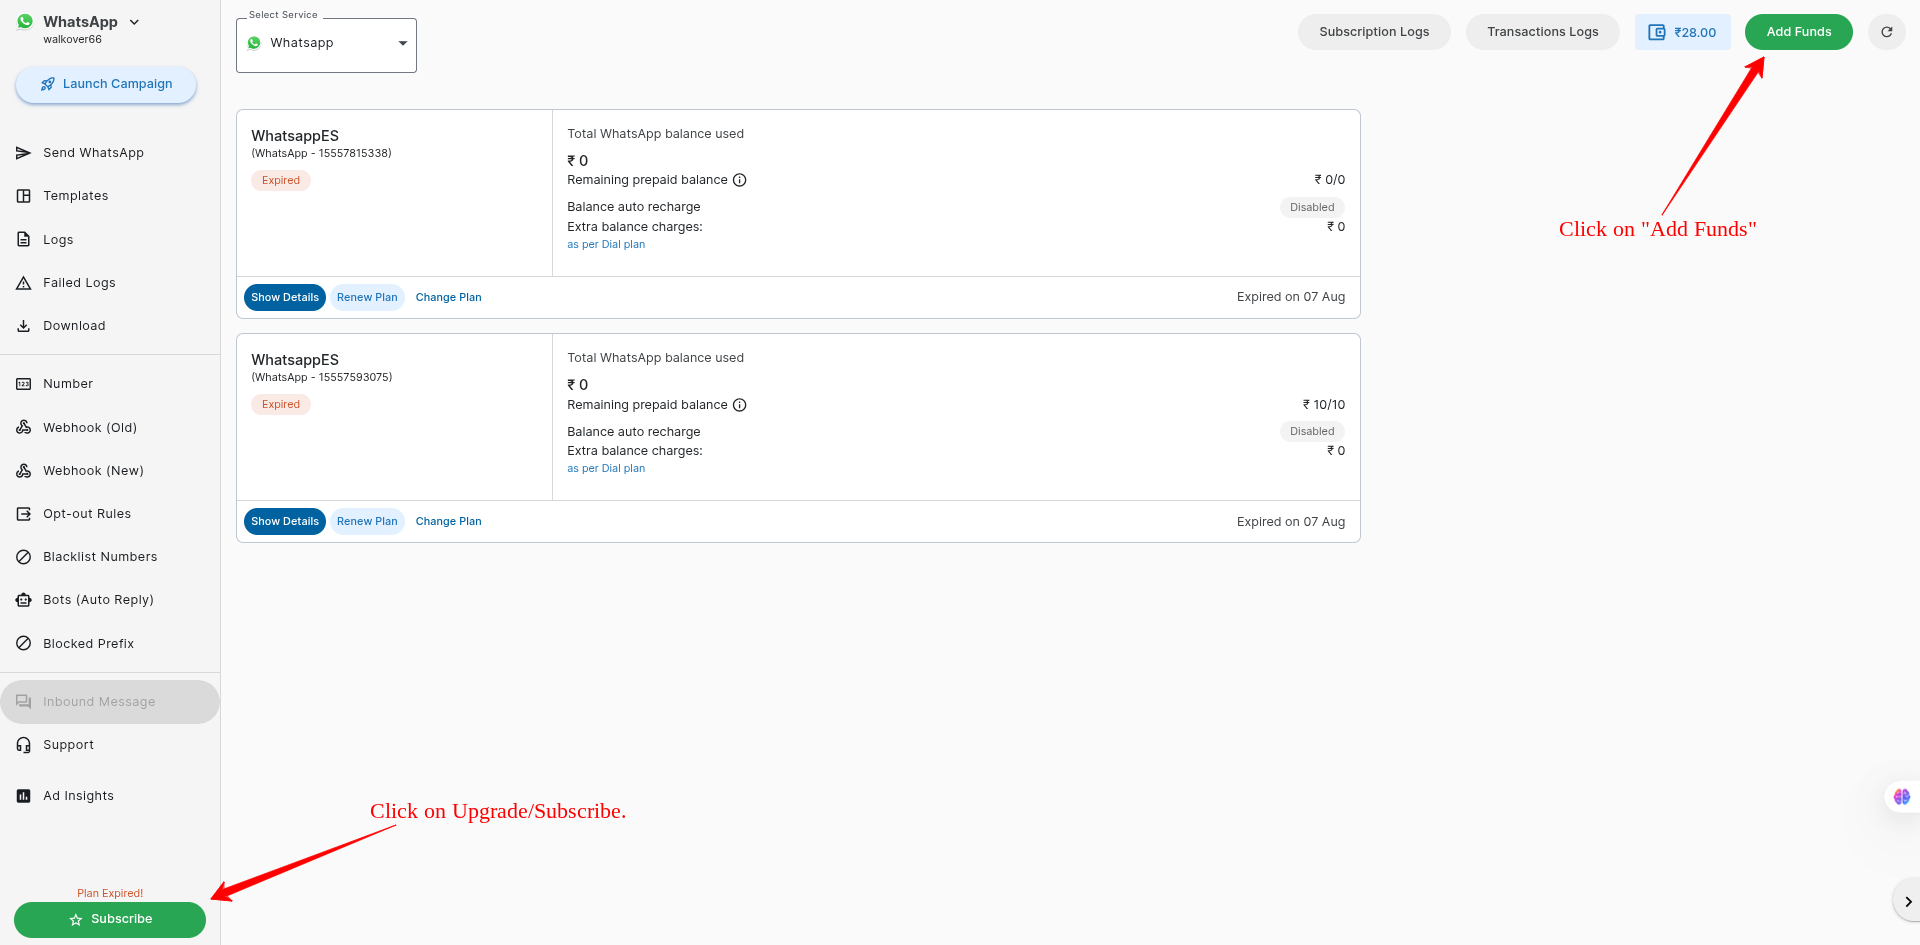
Task: Click 'Expired on 07 Aug' in first card
Action: [x=1291, y=297]
